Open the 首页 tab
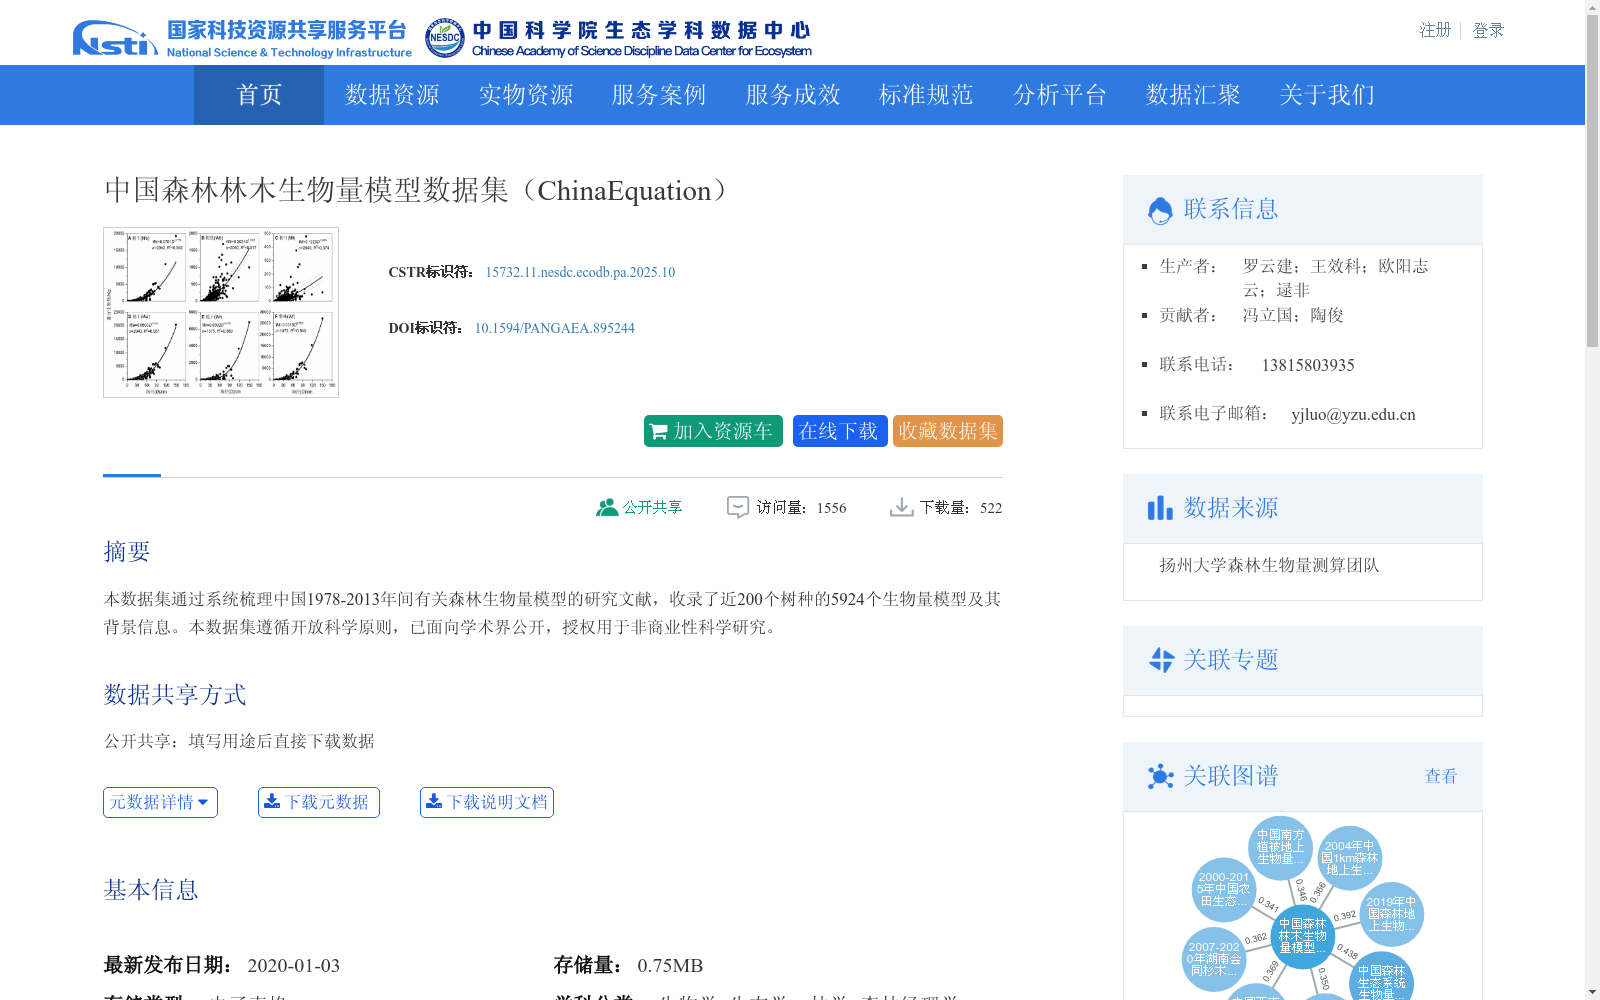 259,95
